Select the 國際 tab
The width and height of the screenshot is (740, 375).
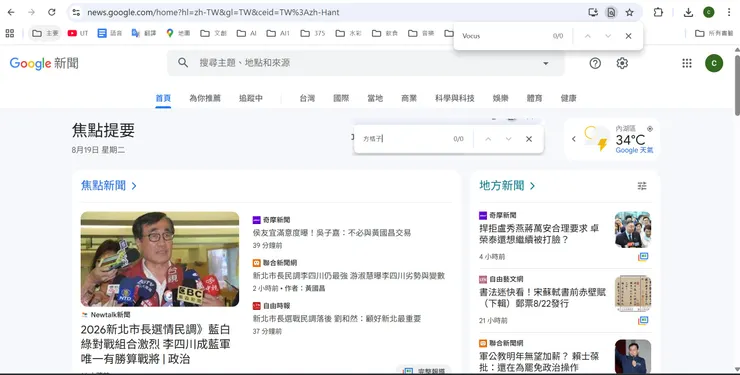tap(341, 98)
